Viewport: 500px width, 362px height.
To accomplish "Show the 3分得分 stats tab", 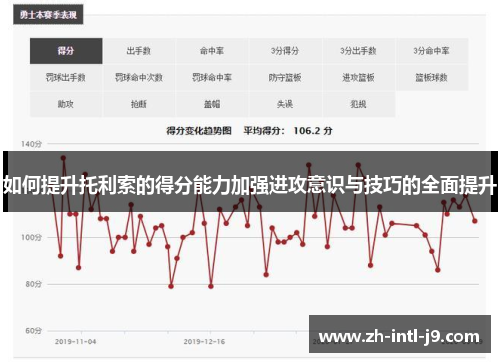I will coord(285,51).
